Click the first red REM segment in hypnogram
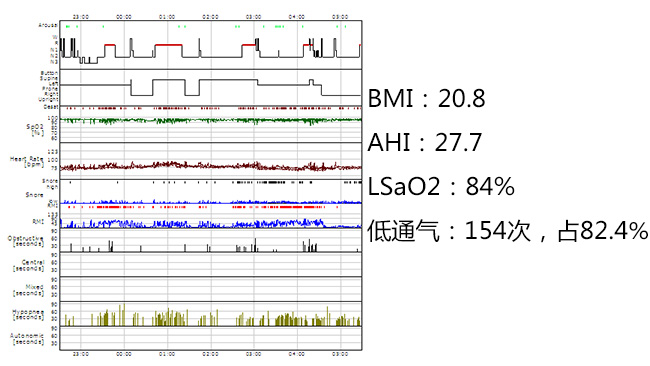This screenshot has height=366, width=650. 110,45
